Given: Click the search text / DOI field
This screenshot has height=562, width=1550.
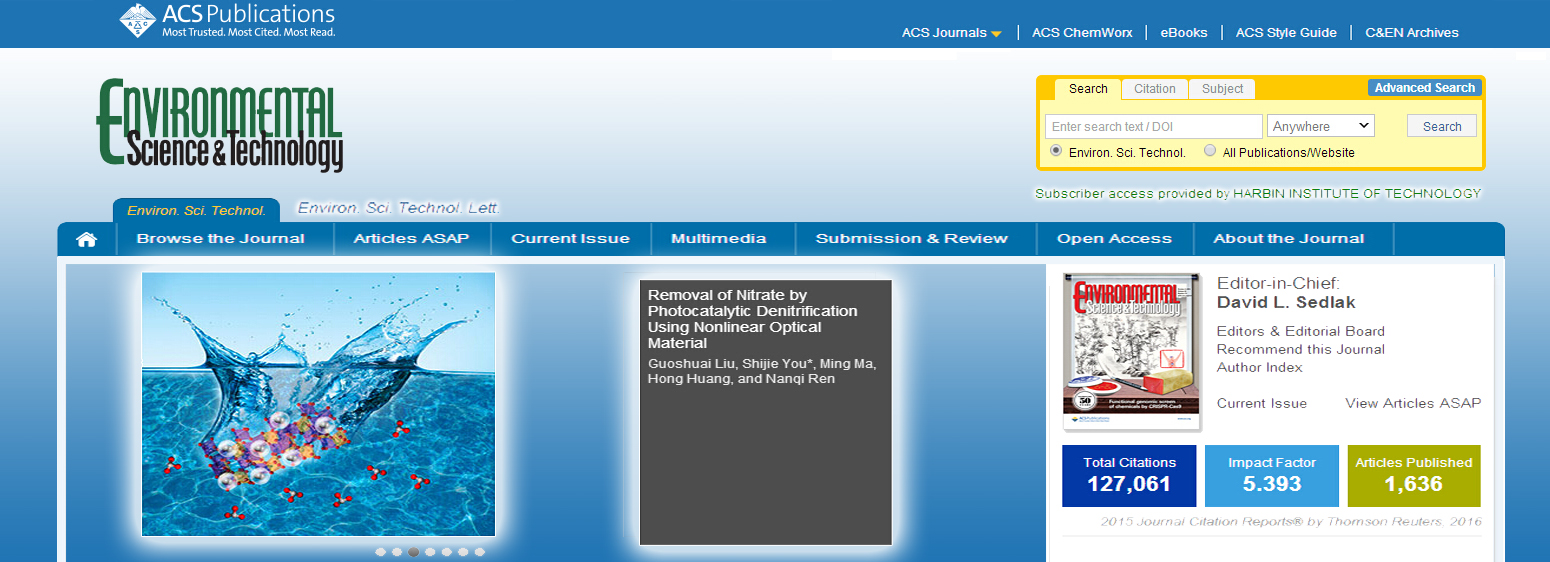Looking at the screenshot, I should [x=1153, y=126].
